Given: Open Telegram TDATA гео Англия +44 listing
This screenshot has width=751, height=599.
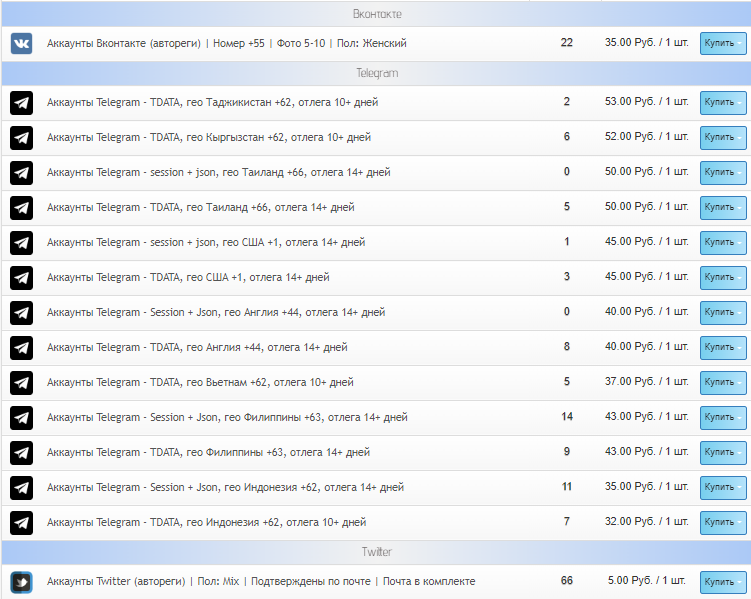Looking at the screenshot, I should (x=197, y=347).
